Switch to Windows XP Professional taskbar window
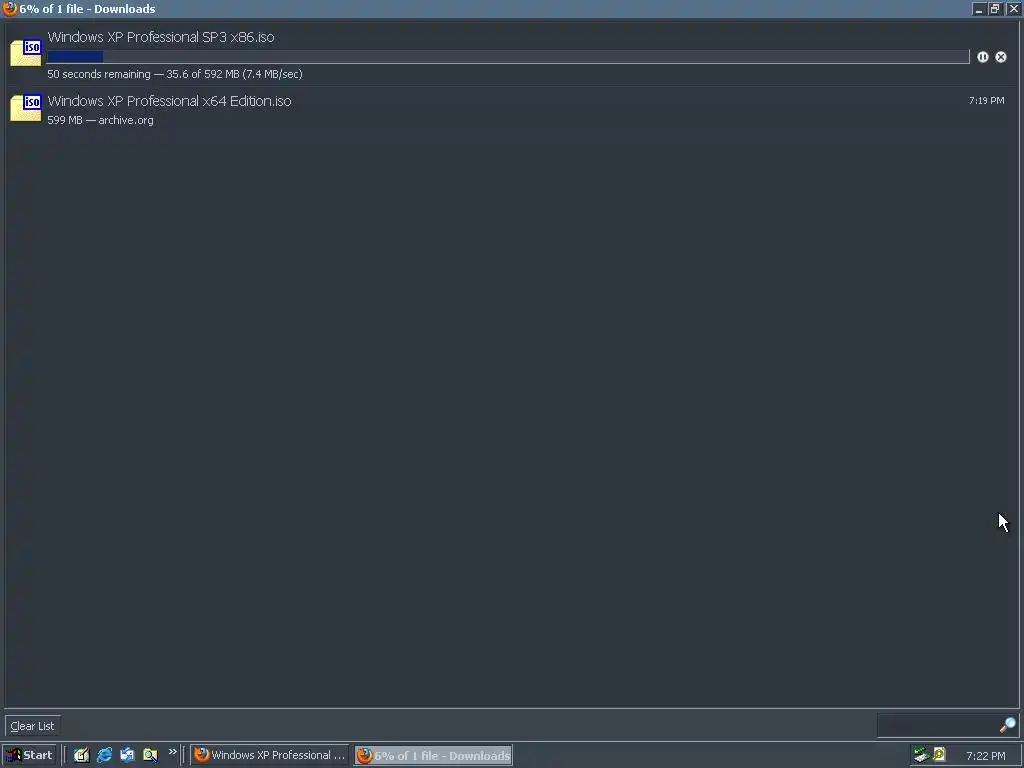 [270, 755]
